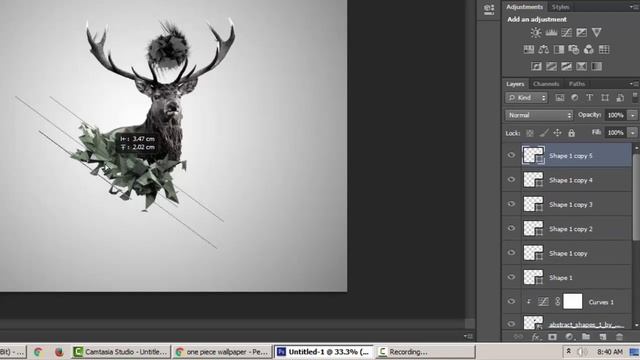The height and width of the screenshot is (360, 640).
Task: Open the Normal blend mode dropdown
Action: tap(539, 115)
